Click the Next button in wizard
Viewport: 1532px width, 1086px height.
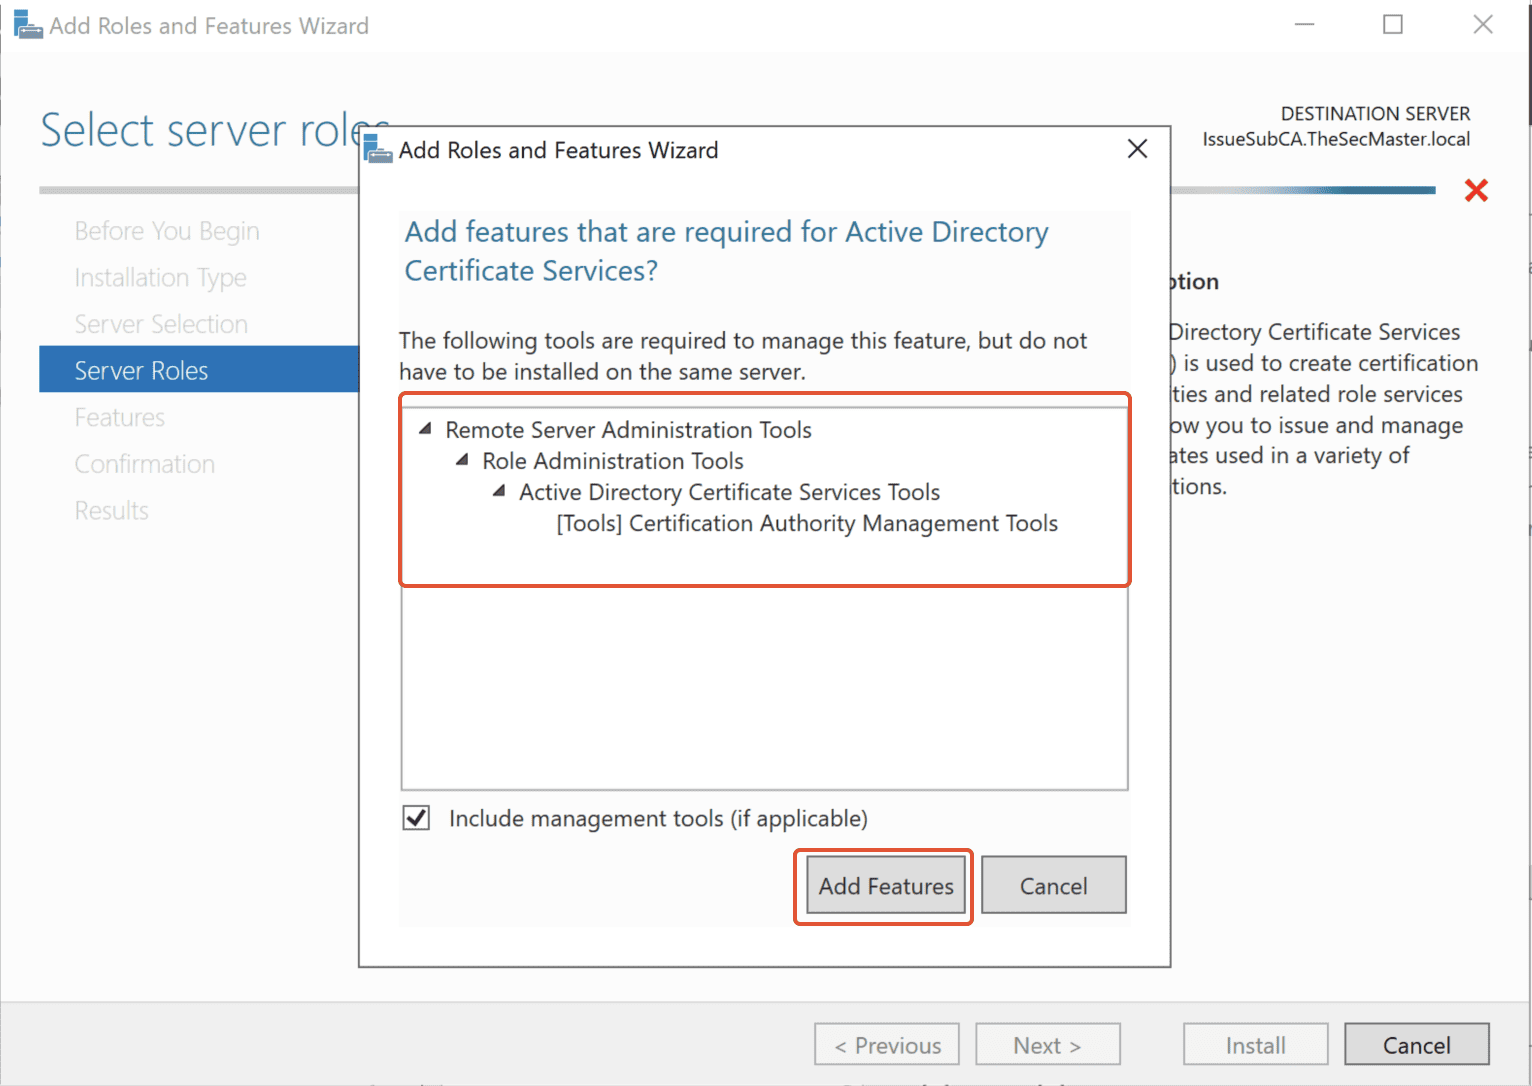[1048, 1045]
